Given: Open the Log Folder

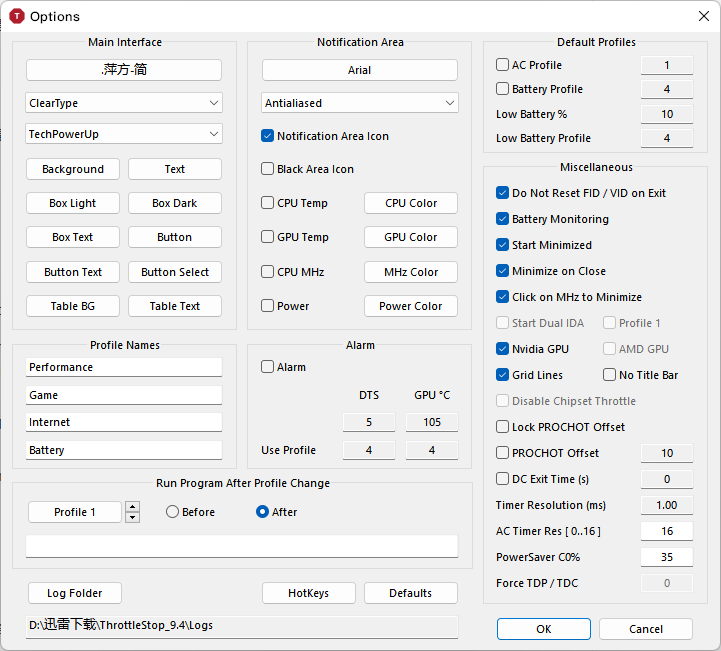Looking at the screenshot, I should point(73,593).
